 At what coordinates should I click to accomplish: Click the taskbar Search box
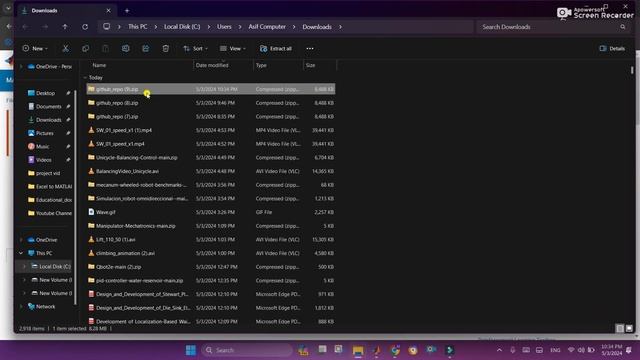click(247, 350)
